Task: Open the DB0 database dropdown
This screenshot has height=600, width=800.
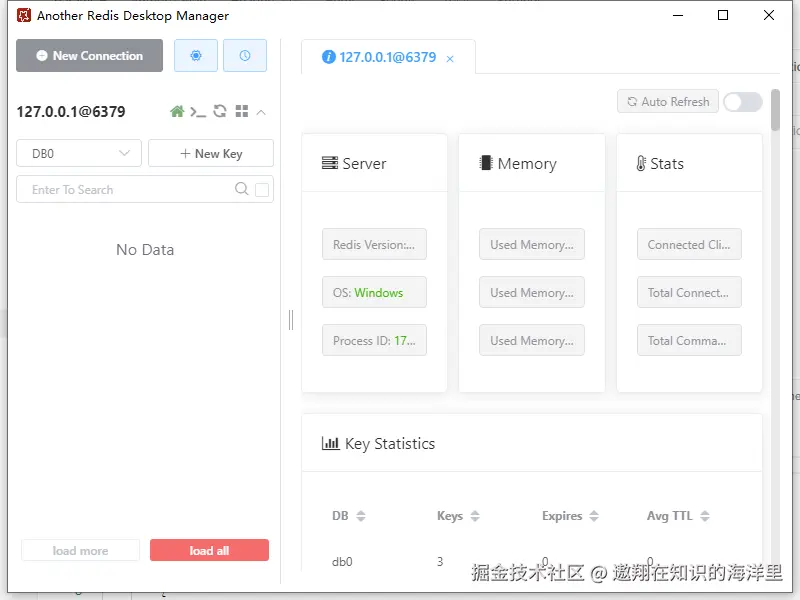Action: (79, 153)
